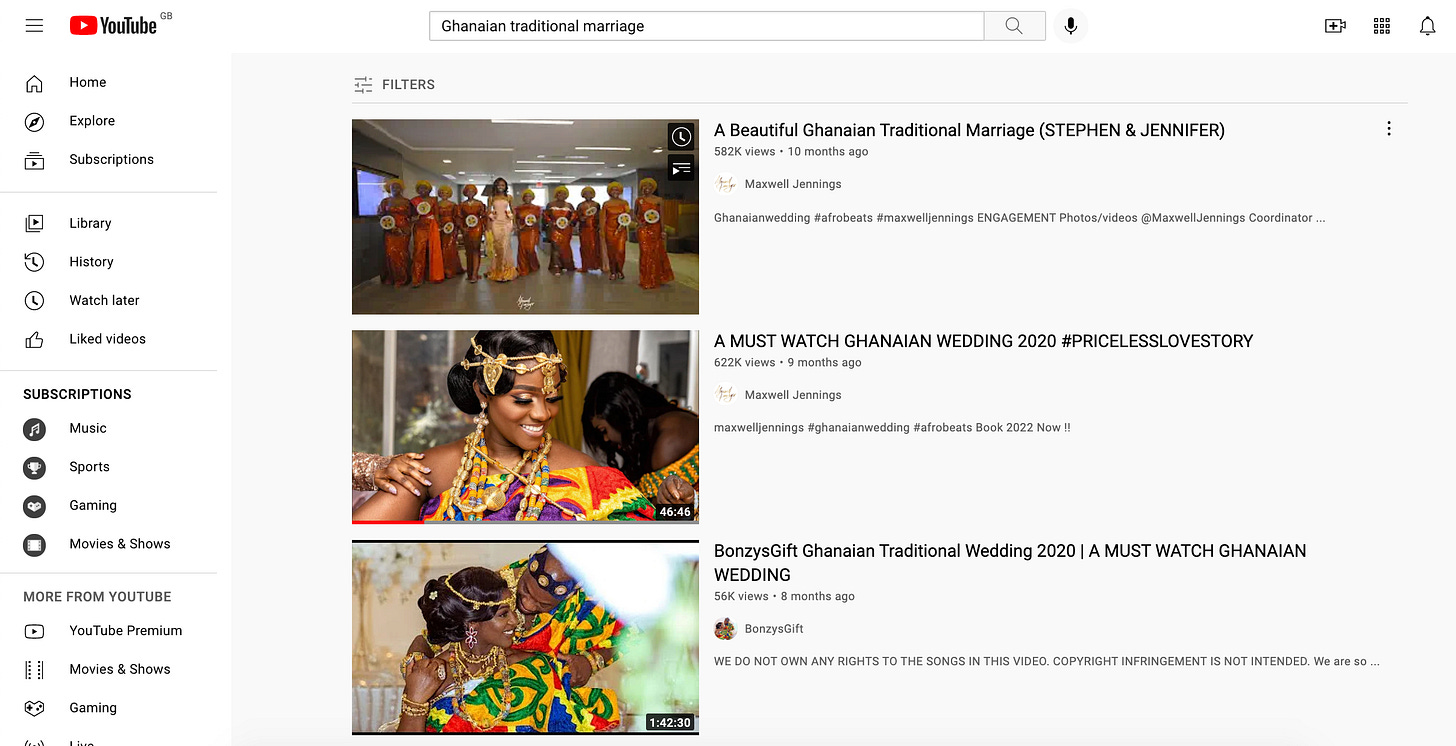Screen dimensions: 1456x746
Task: Click the Sports trophy icon
Action: [x=35, y=467]
